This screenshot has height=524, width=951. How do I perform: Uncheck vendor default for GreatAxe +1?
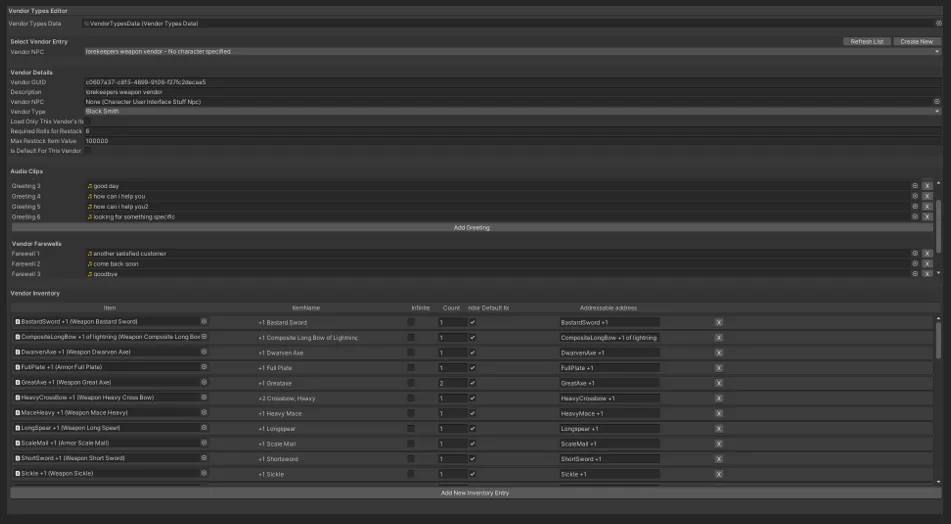coord(472,383)
